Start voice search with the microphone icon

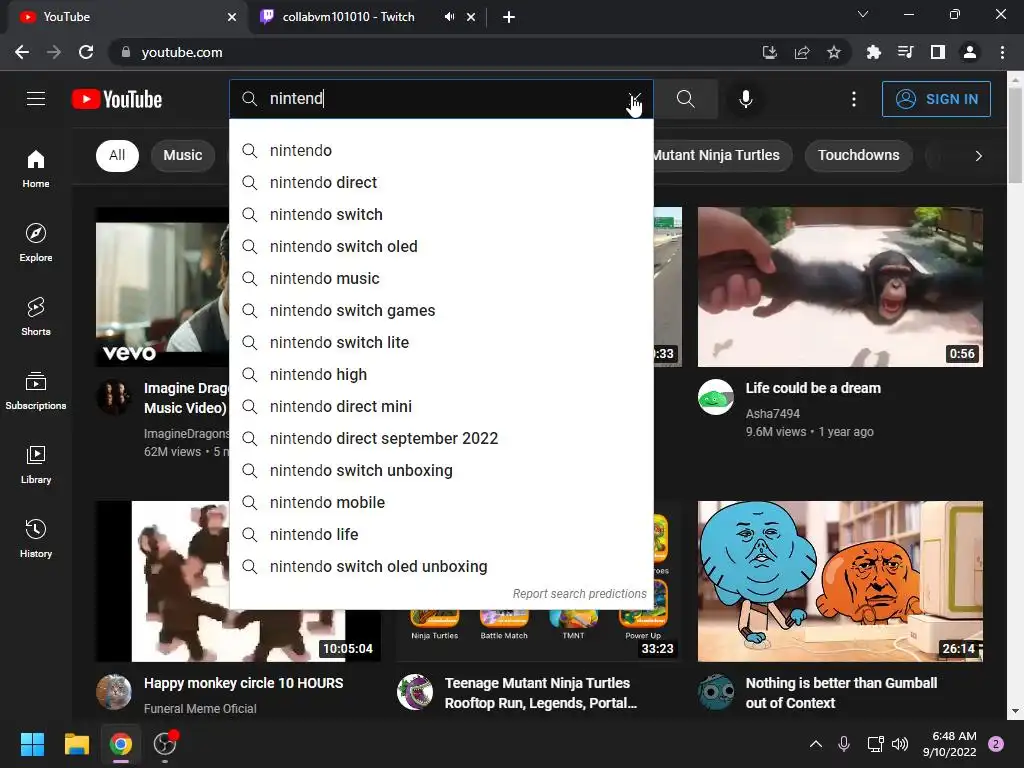click(746, 99)
